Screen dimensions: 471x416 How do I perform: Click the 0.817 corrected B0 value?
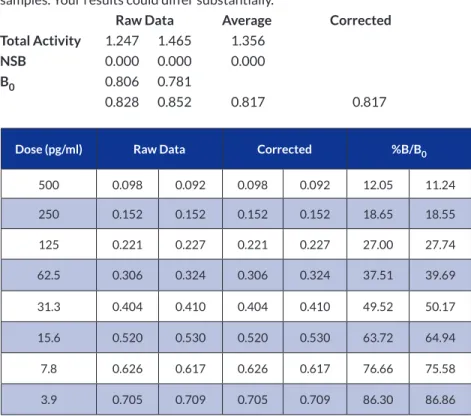pyautogui.click(x=369, y=102)
